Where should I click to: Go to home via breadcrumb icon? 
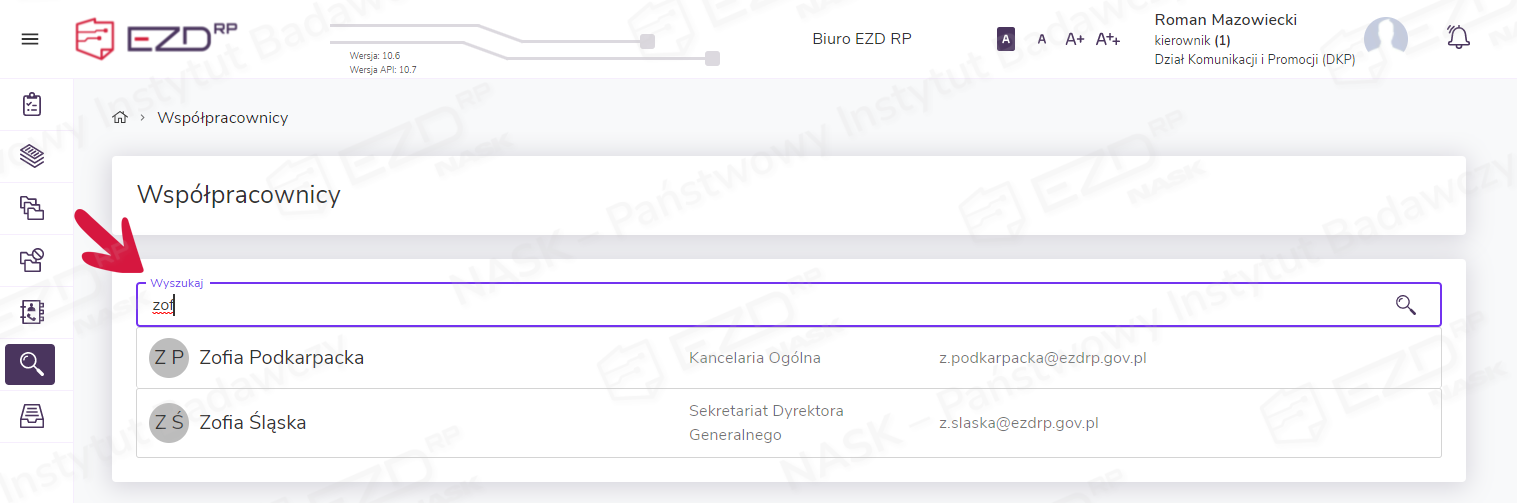pyautogui.click(x=120, y=118)
